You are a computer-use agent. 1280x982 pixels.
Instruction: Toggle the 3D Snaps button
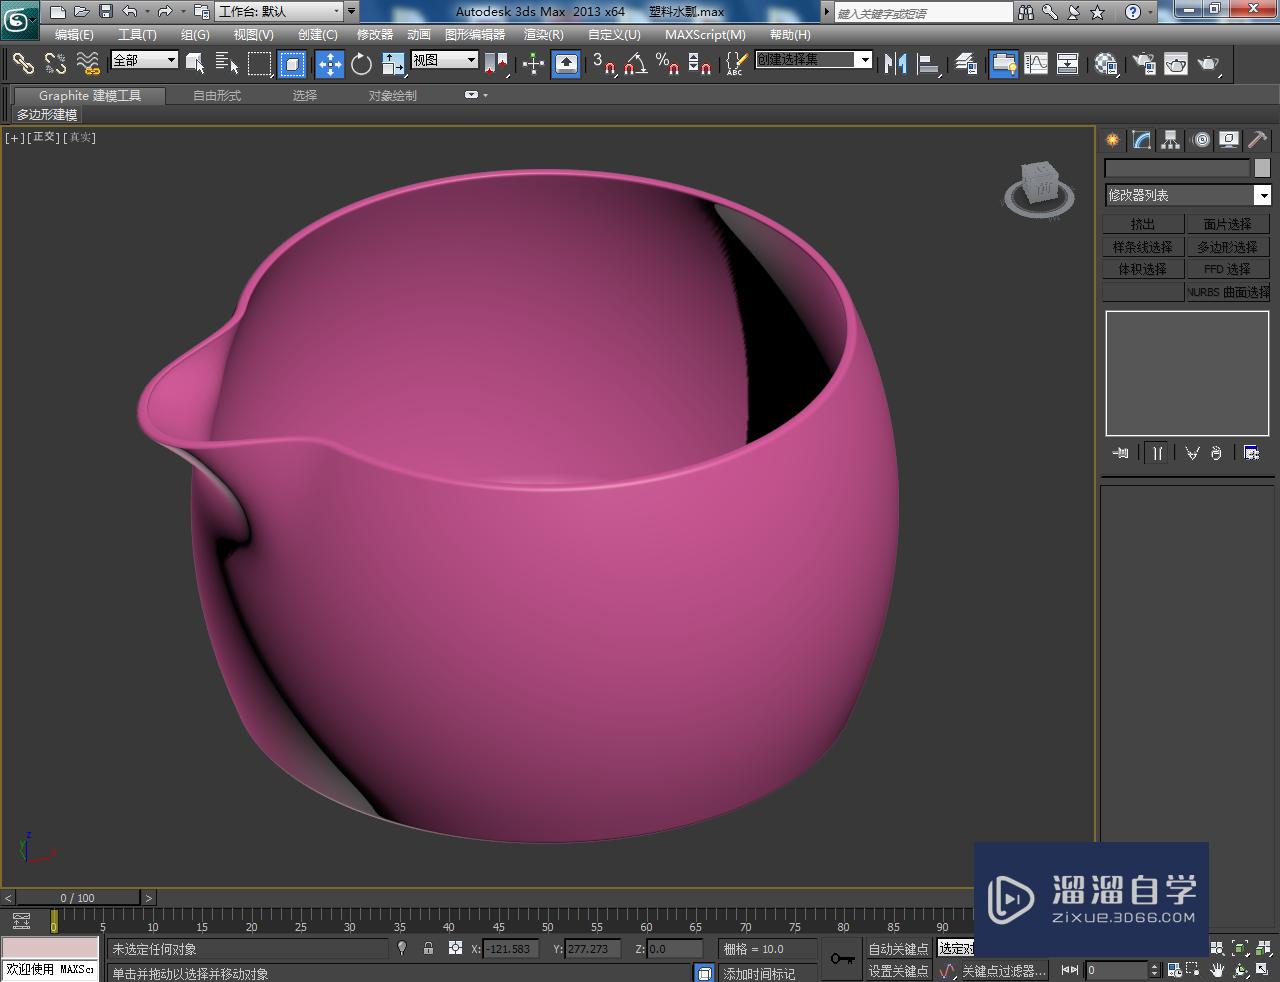point(604,64)
